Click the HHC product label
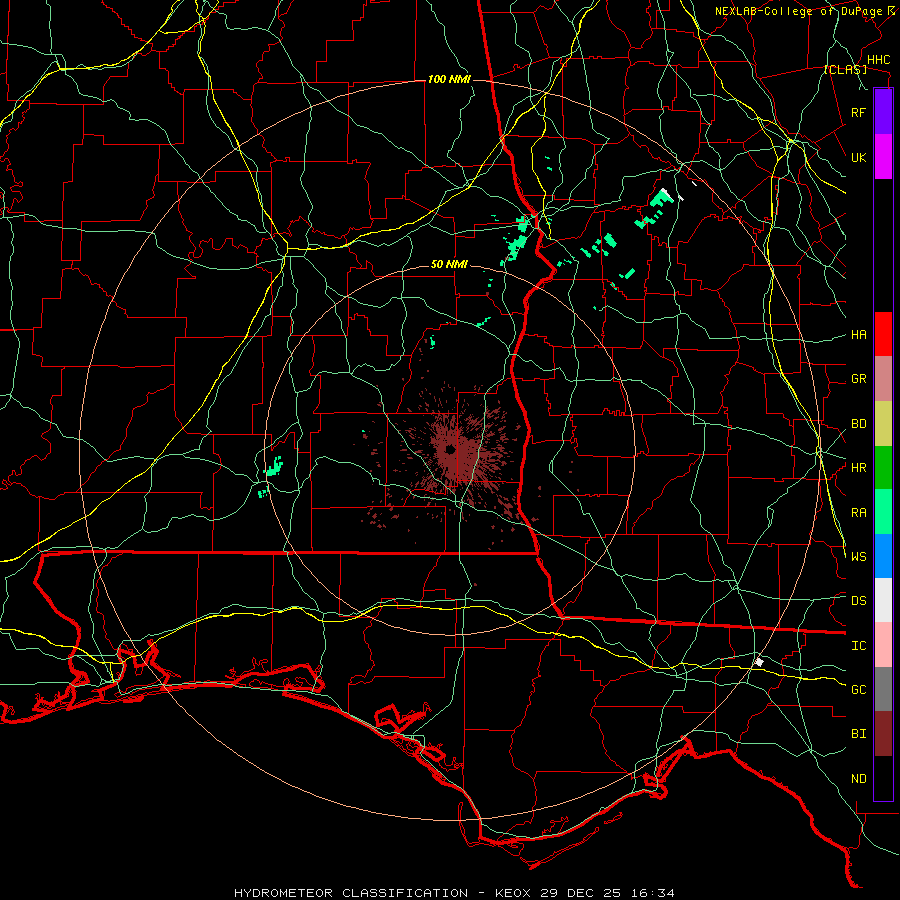The width and height of the screenshot is (900, 900). [x=878, y=60]
